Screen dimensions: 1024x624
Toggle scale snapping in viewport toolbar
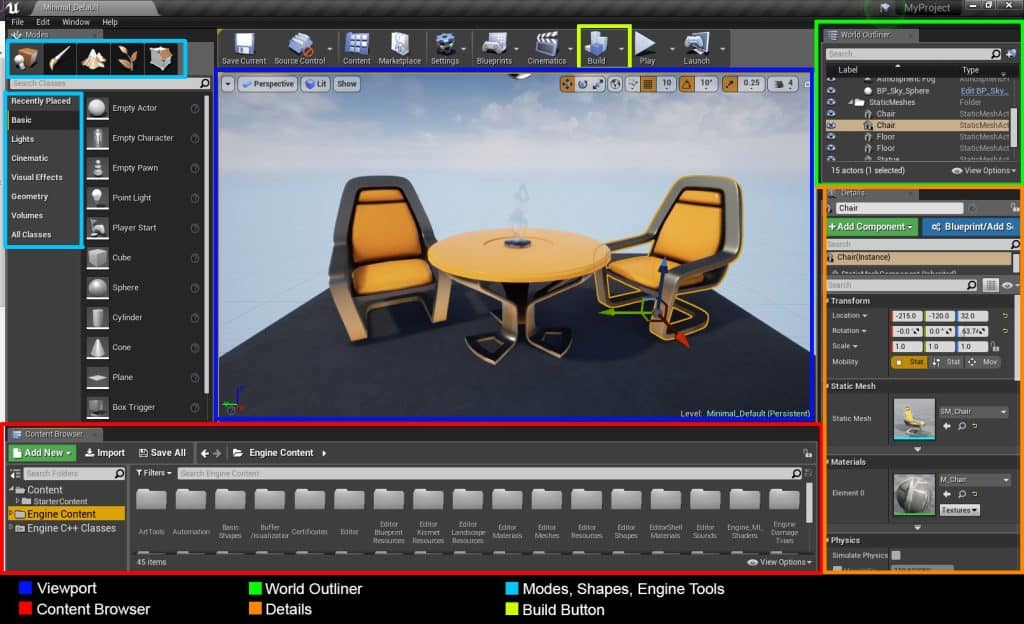click(x=730, y=84)
